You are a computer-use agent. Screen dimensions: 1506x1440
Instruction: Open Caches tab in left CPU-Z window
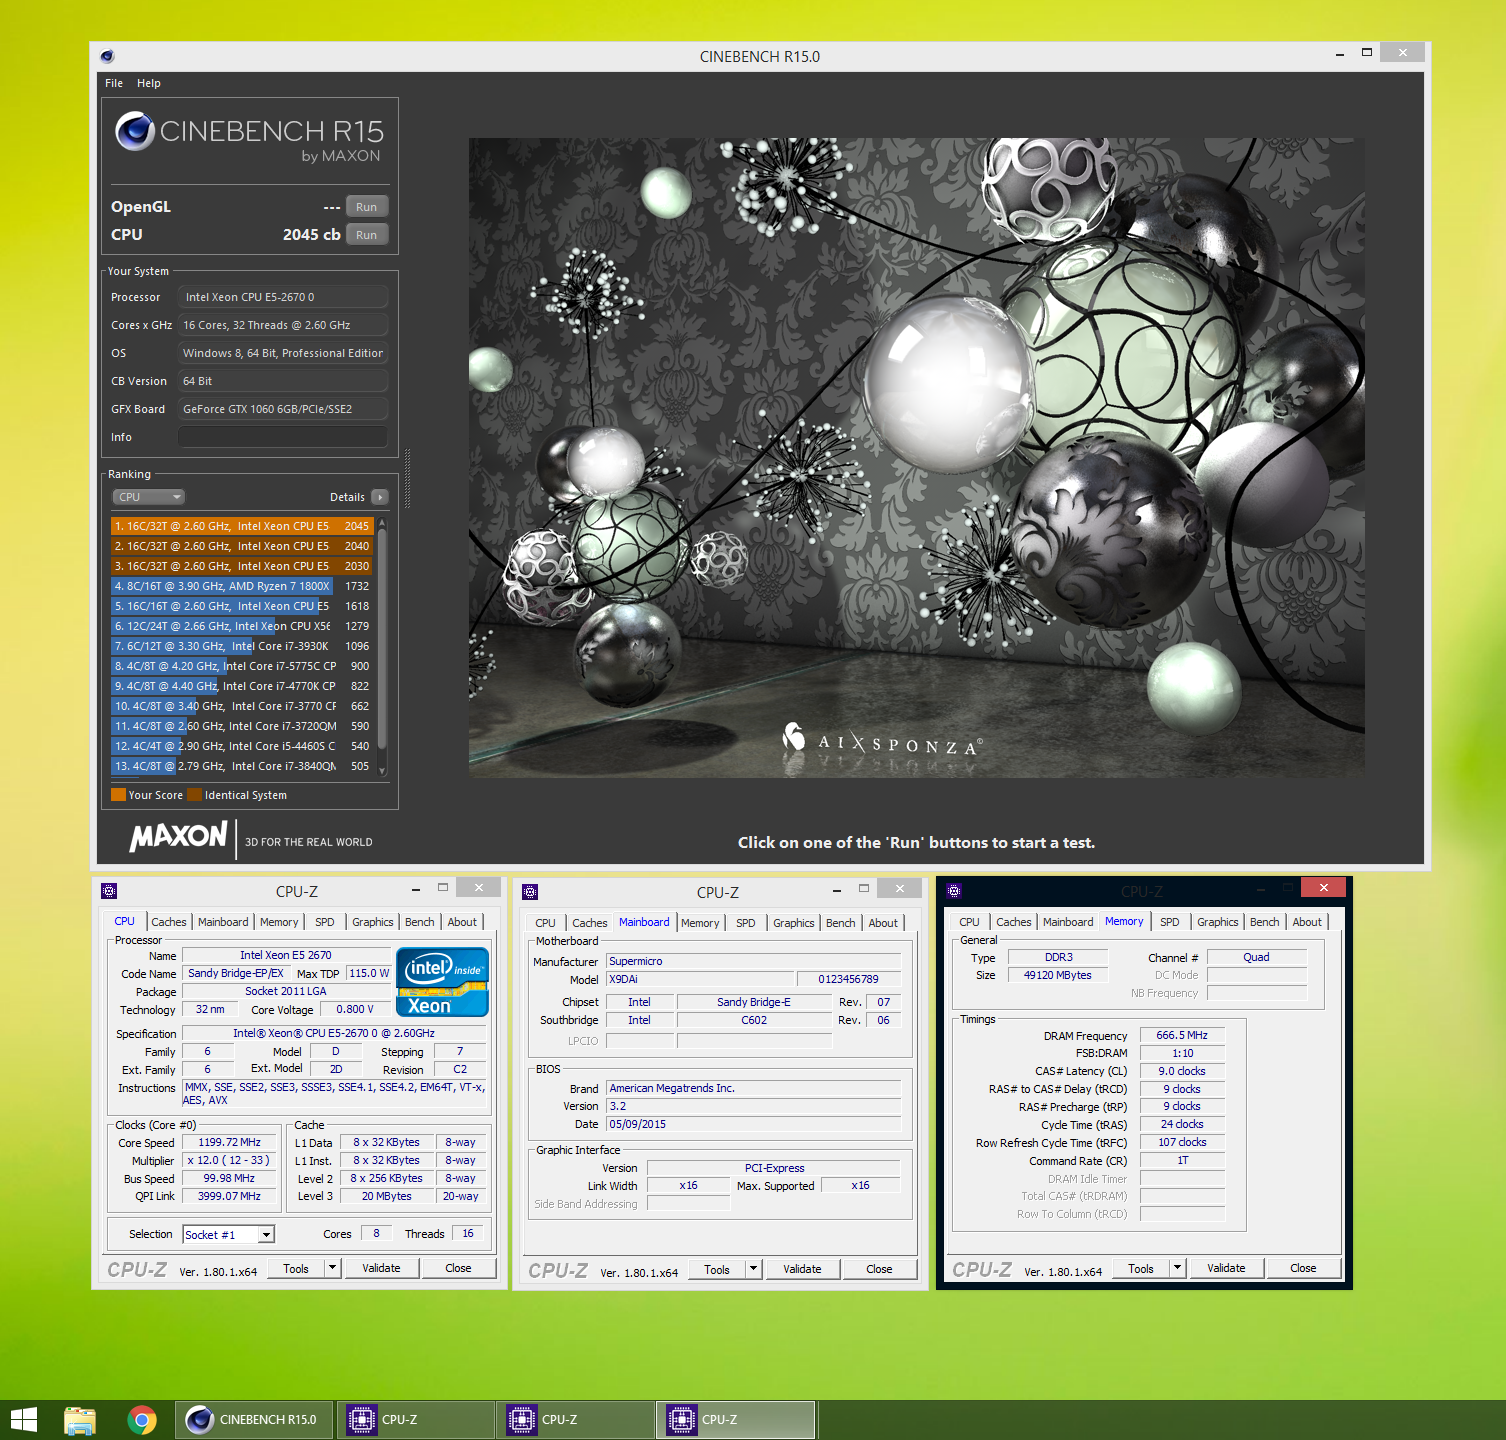point(169,922)
